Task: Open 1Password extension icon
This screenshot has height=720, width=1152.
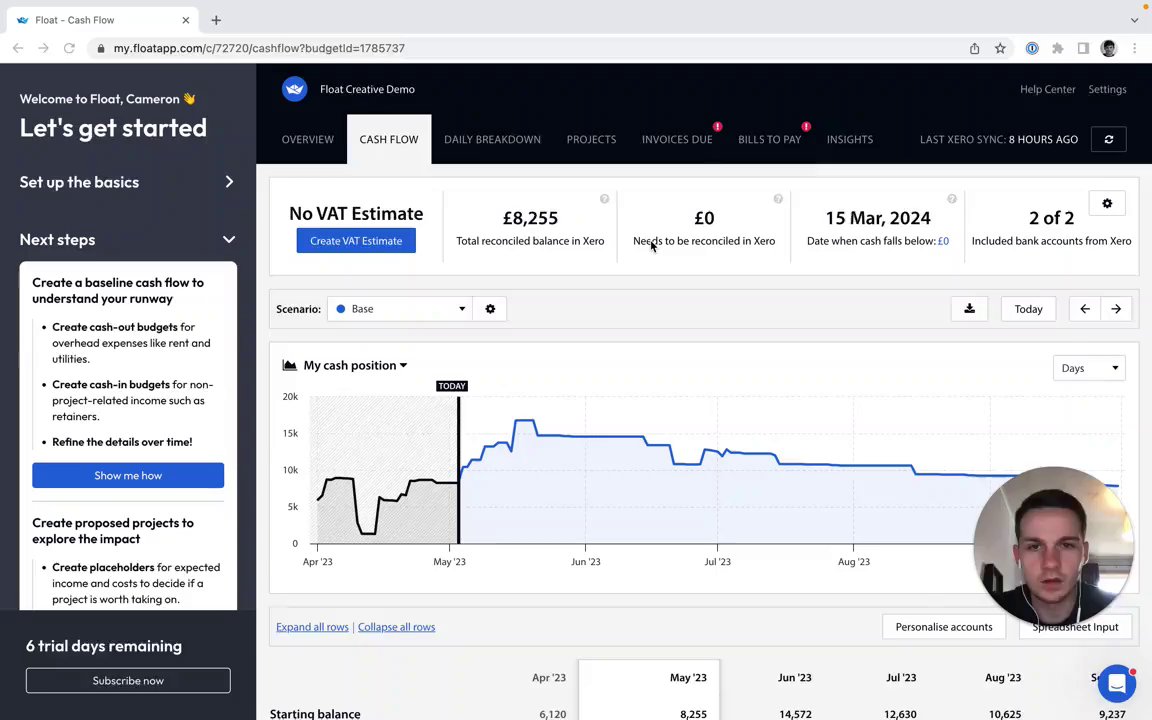Action: pyautogui.click(x=1032, y=48)
